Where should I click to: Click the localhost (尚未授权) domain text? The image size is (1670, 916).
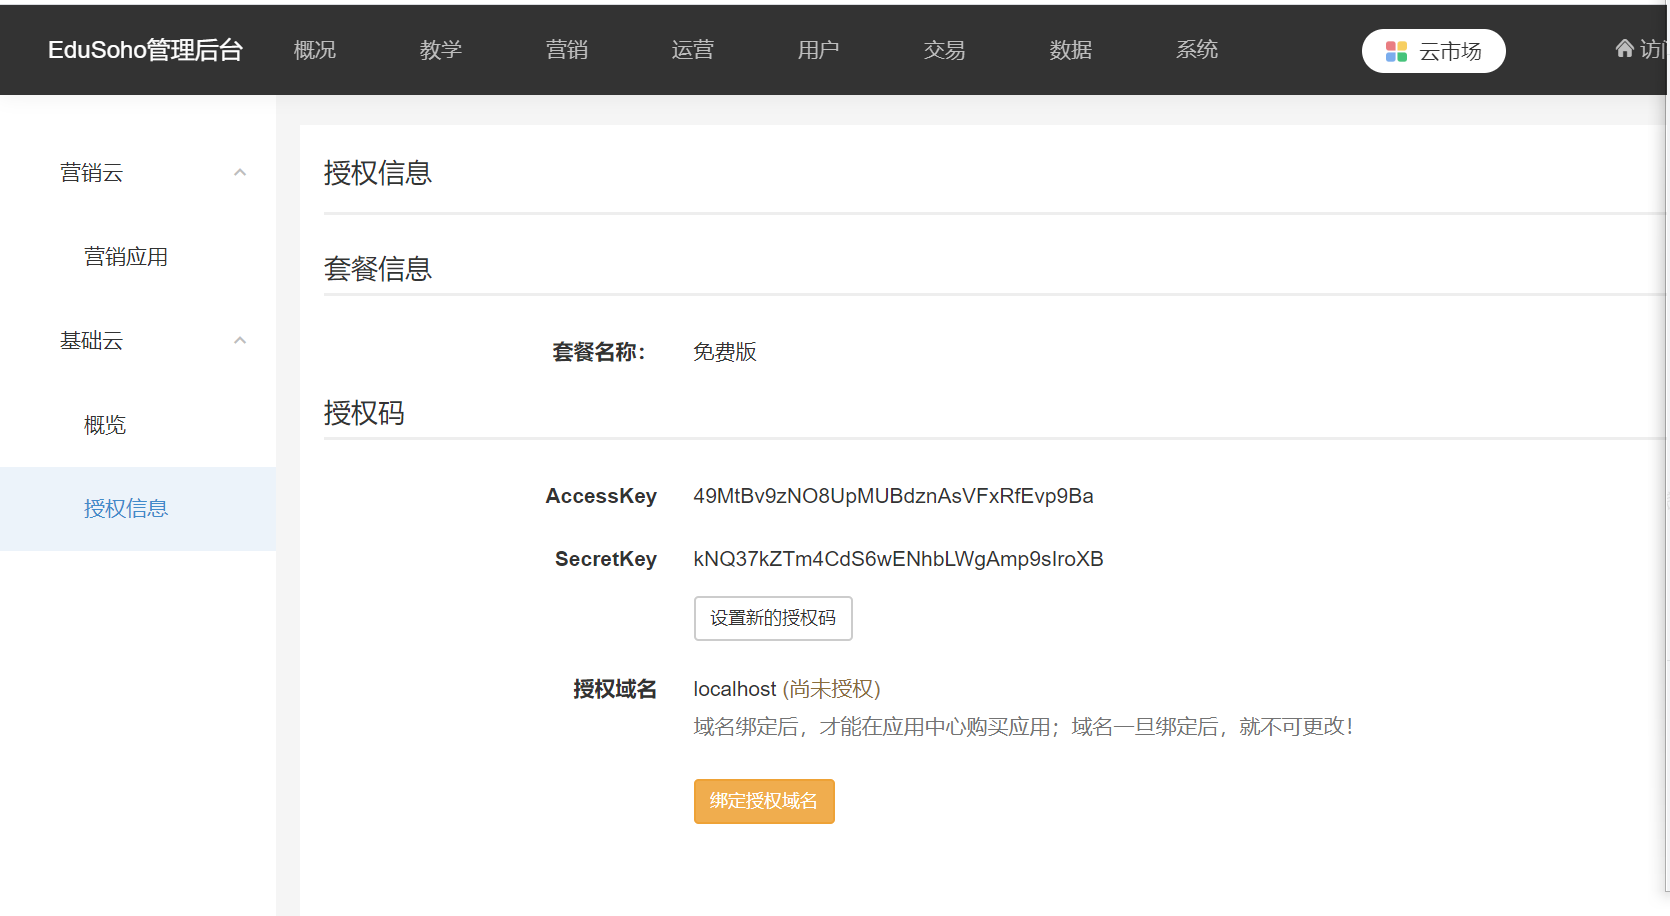787,689
